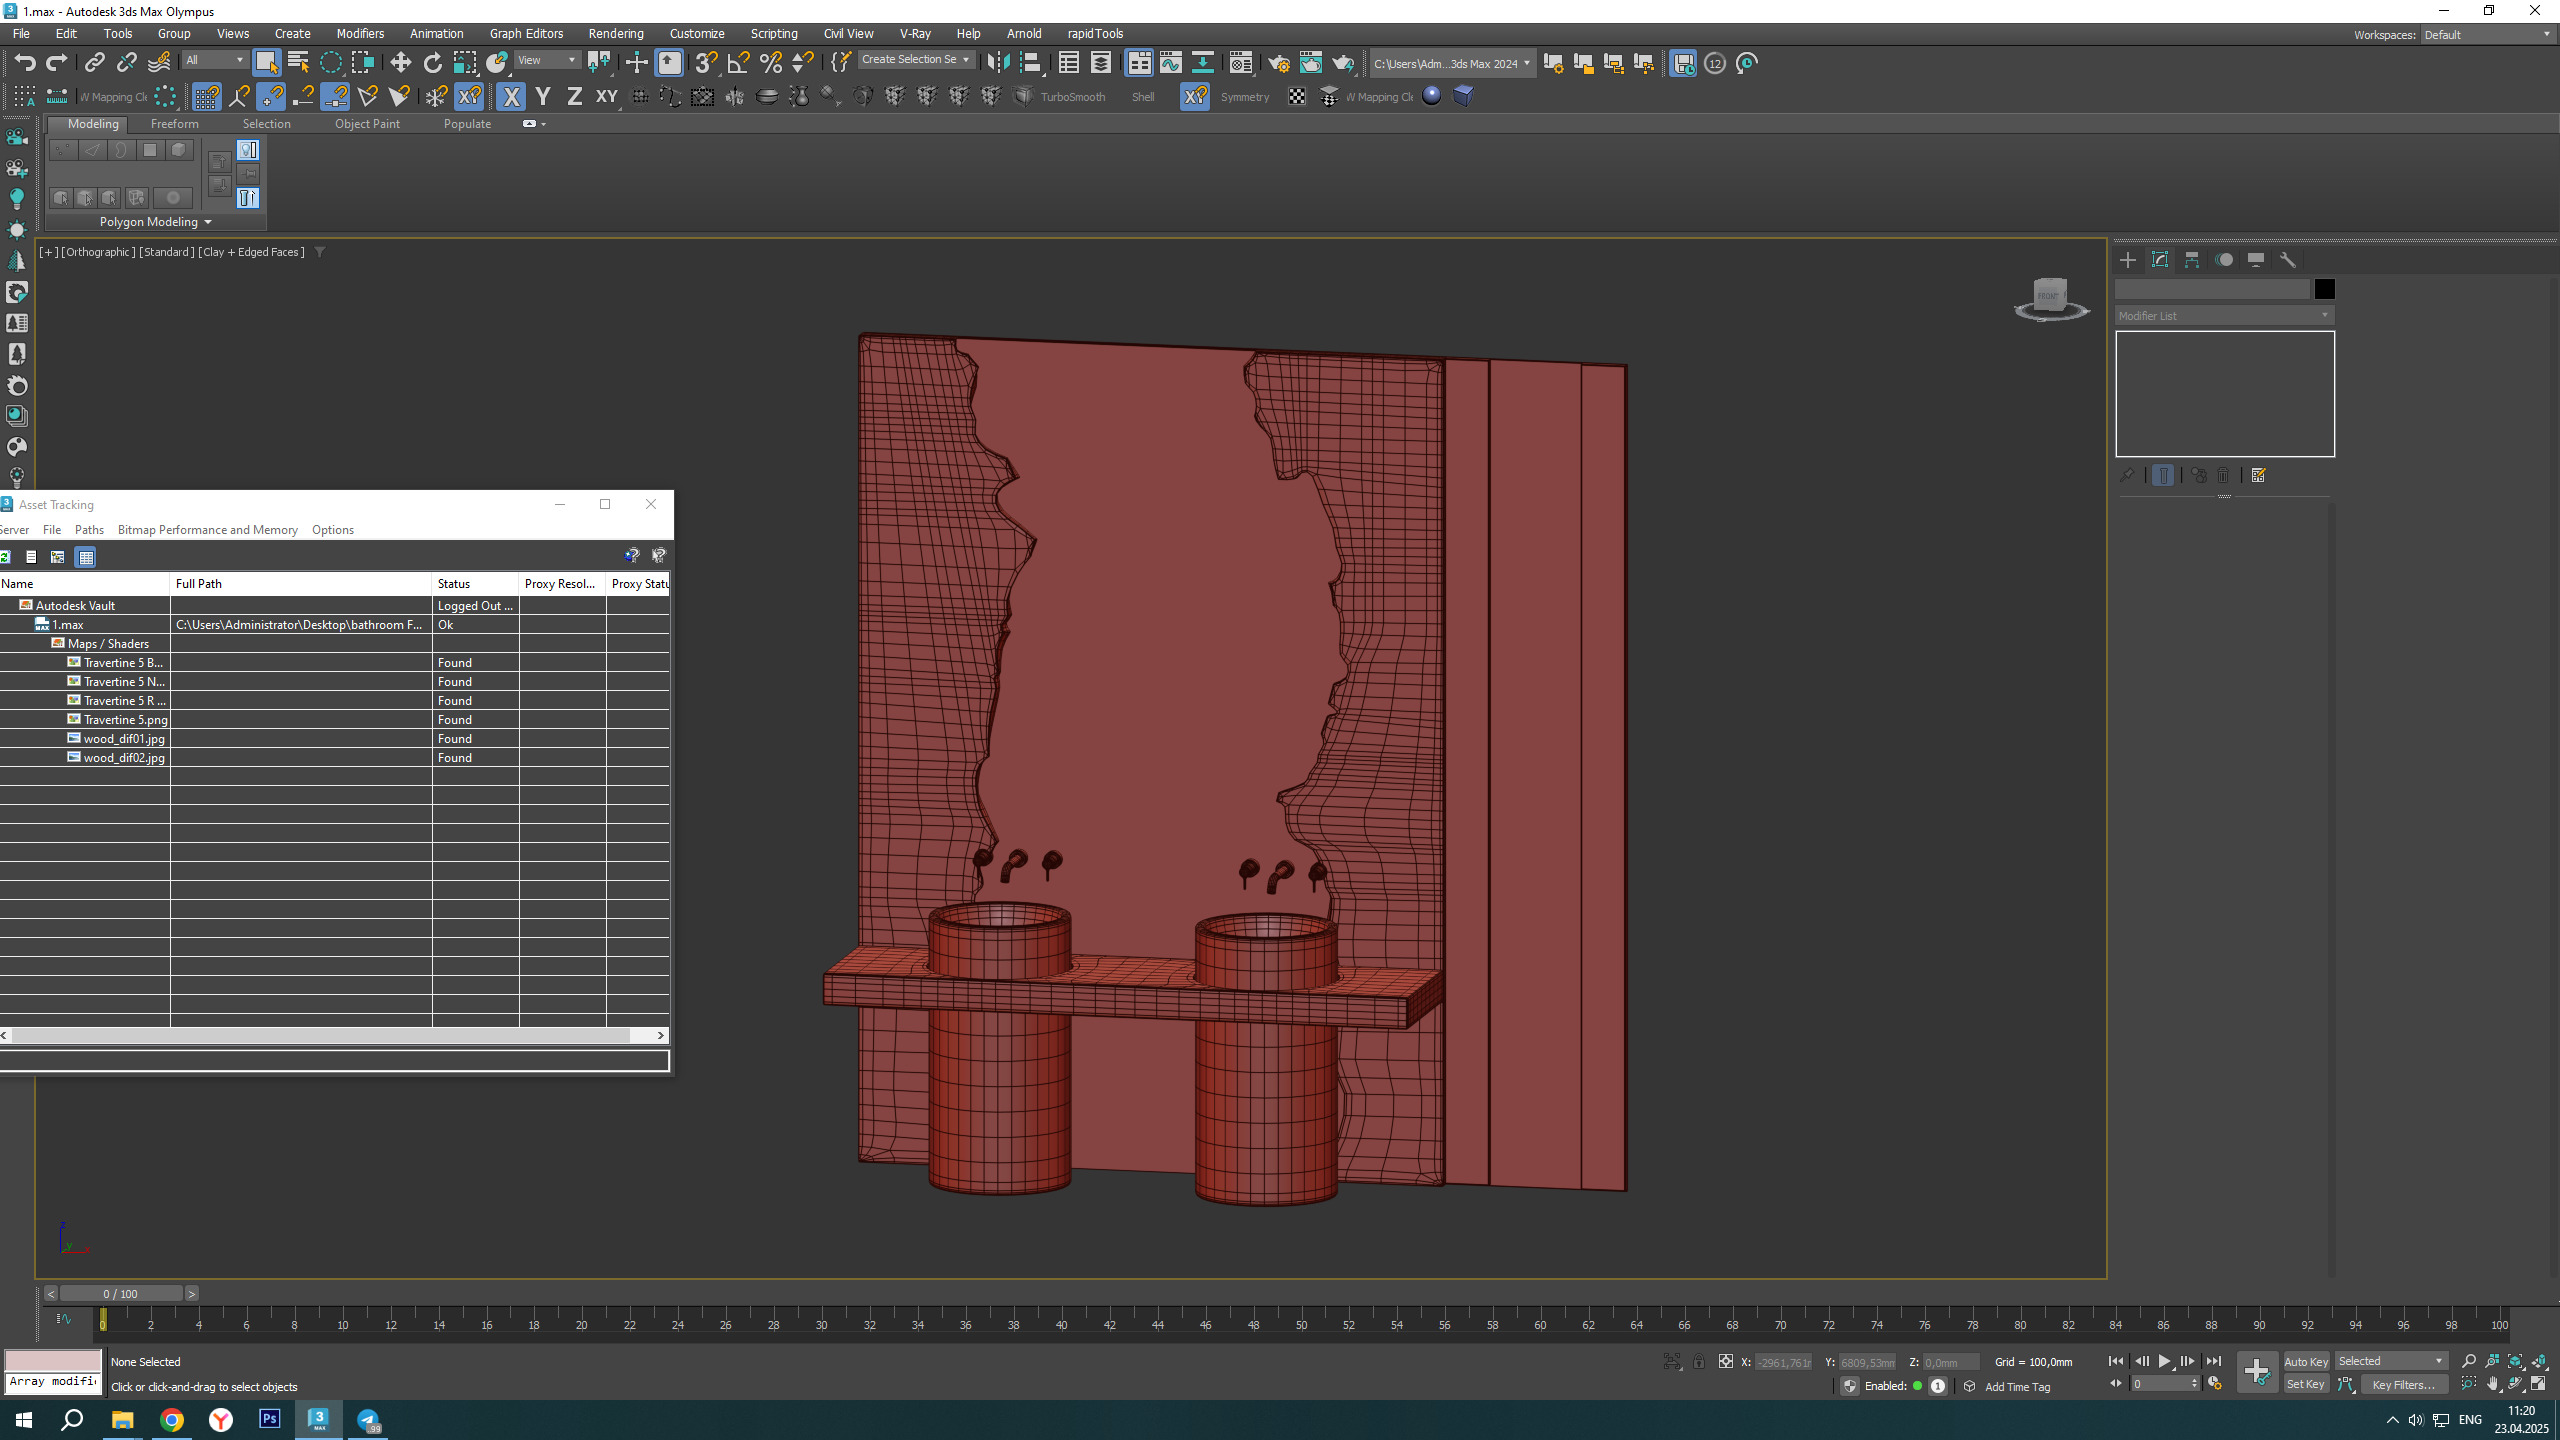Click the Set Key button
Image resolution: width=2560 pixels, height=1440 pixels.
coord(2306,1384)
